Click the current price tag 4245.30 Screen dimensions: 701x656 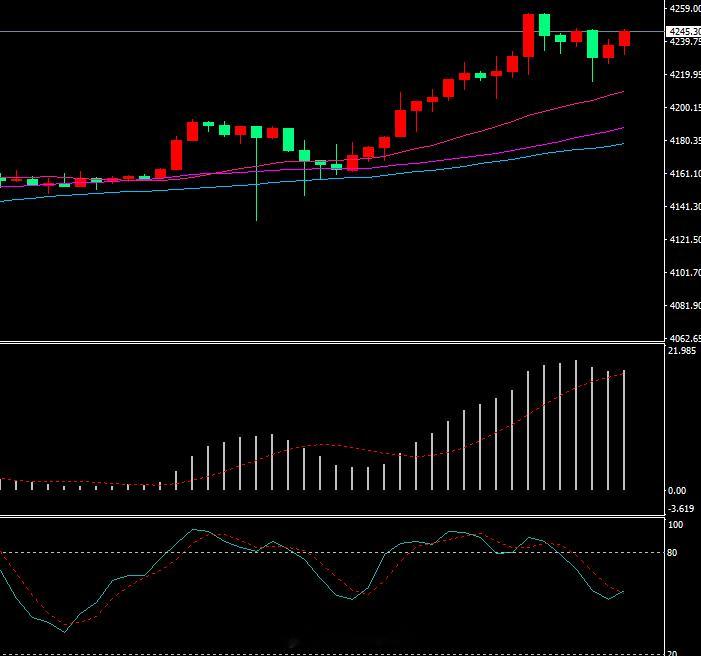coord(684,31)
